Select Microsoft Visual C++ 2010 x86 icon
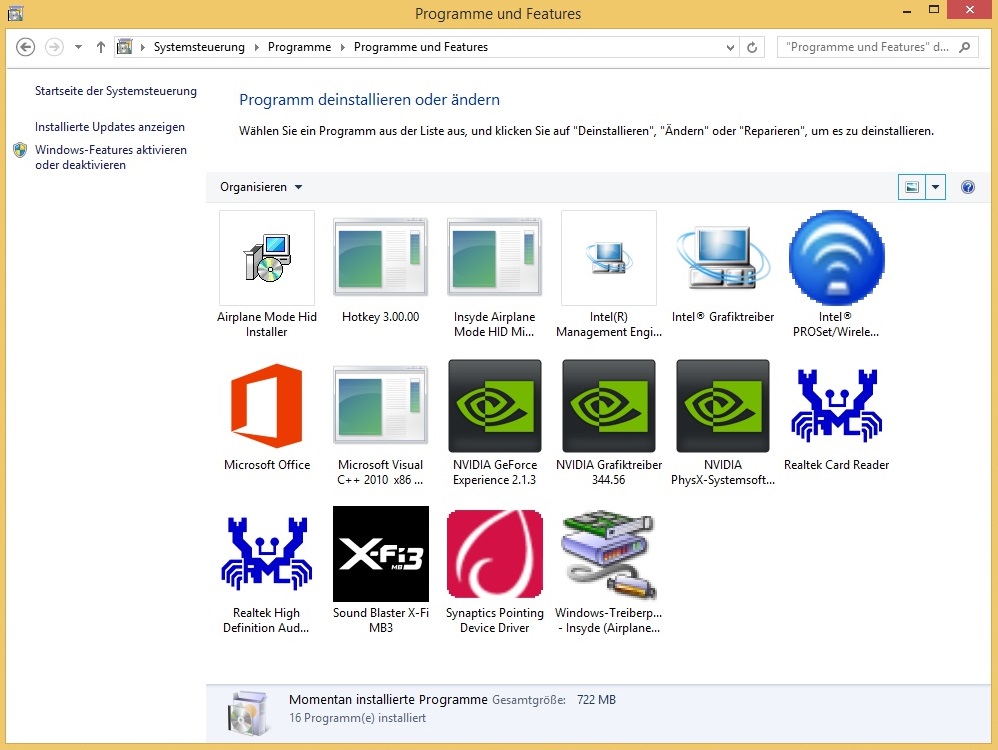 [x=381, y=406]
